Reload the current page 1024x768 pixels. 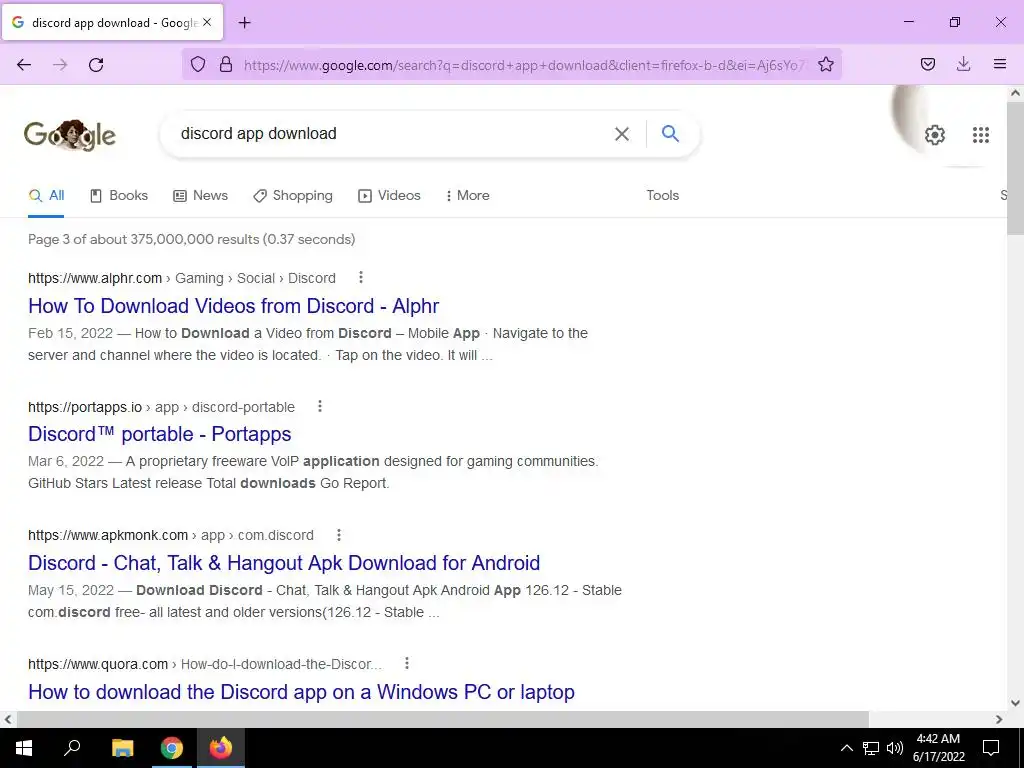[96, 64]
